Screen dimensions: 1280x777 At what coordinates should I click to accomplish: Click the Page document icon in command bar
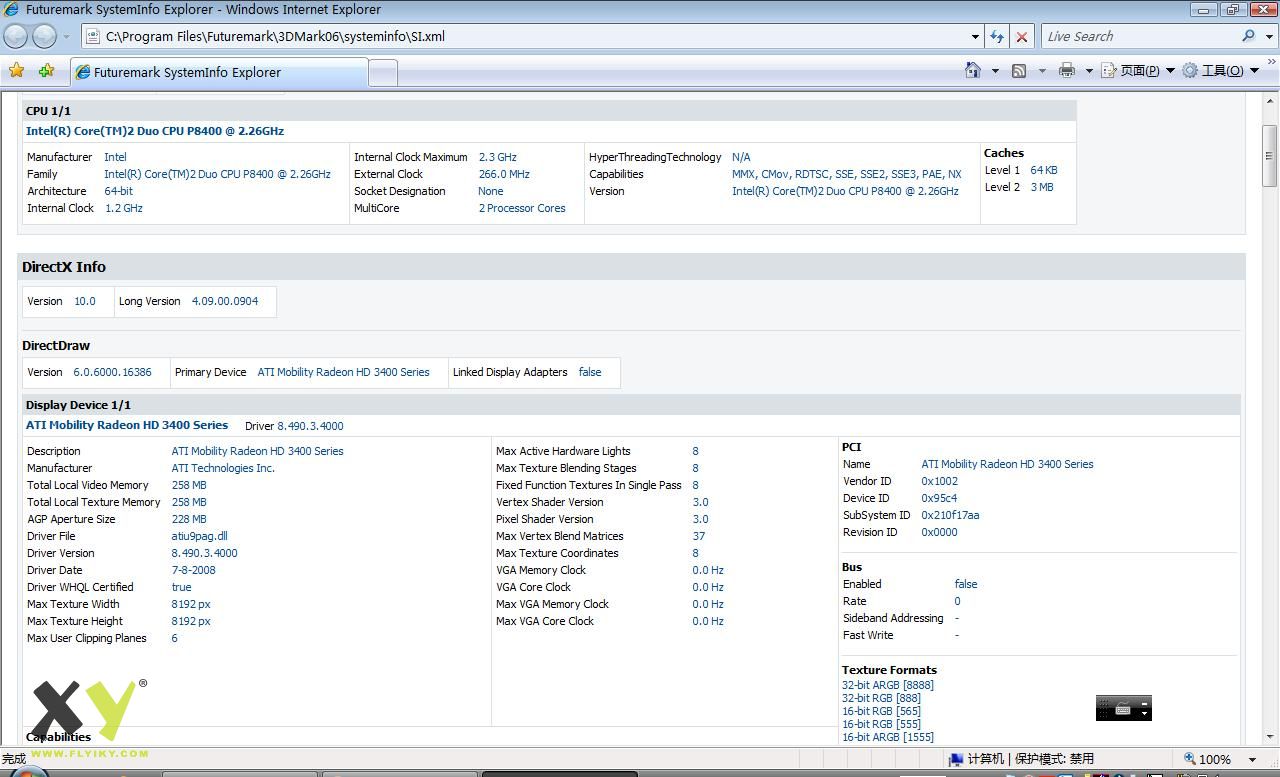click(x=1108, y=71)
